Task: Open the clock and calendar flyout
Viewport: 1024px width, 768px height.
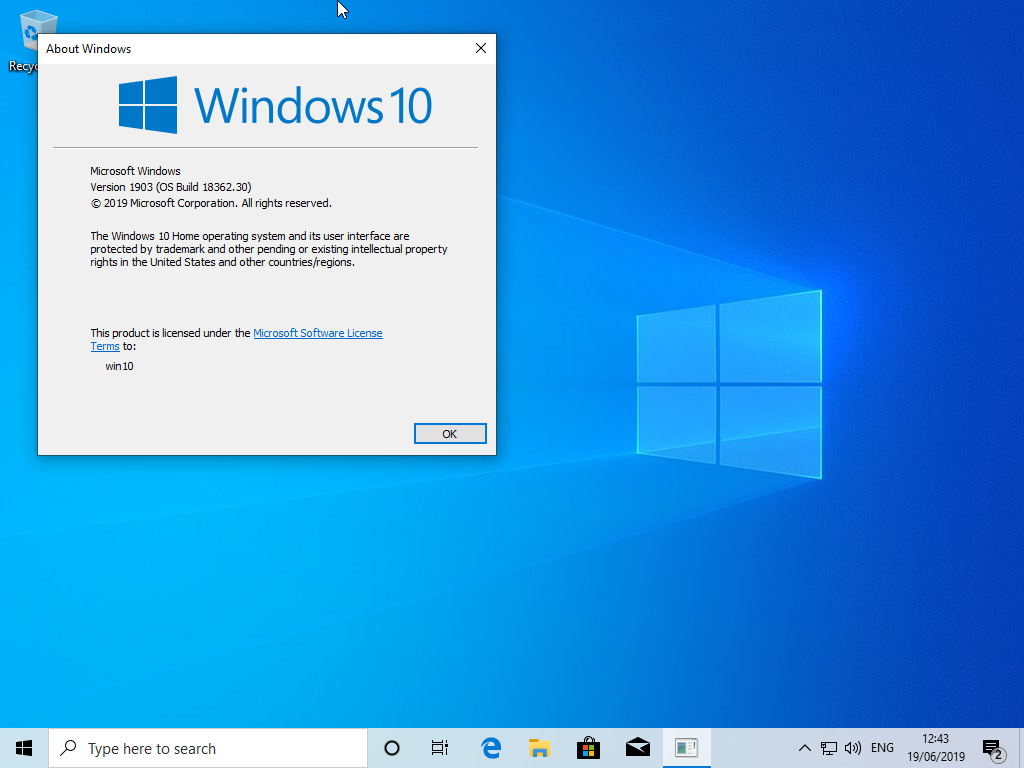Action: tap(936, 748)
